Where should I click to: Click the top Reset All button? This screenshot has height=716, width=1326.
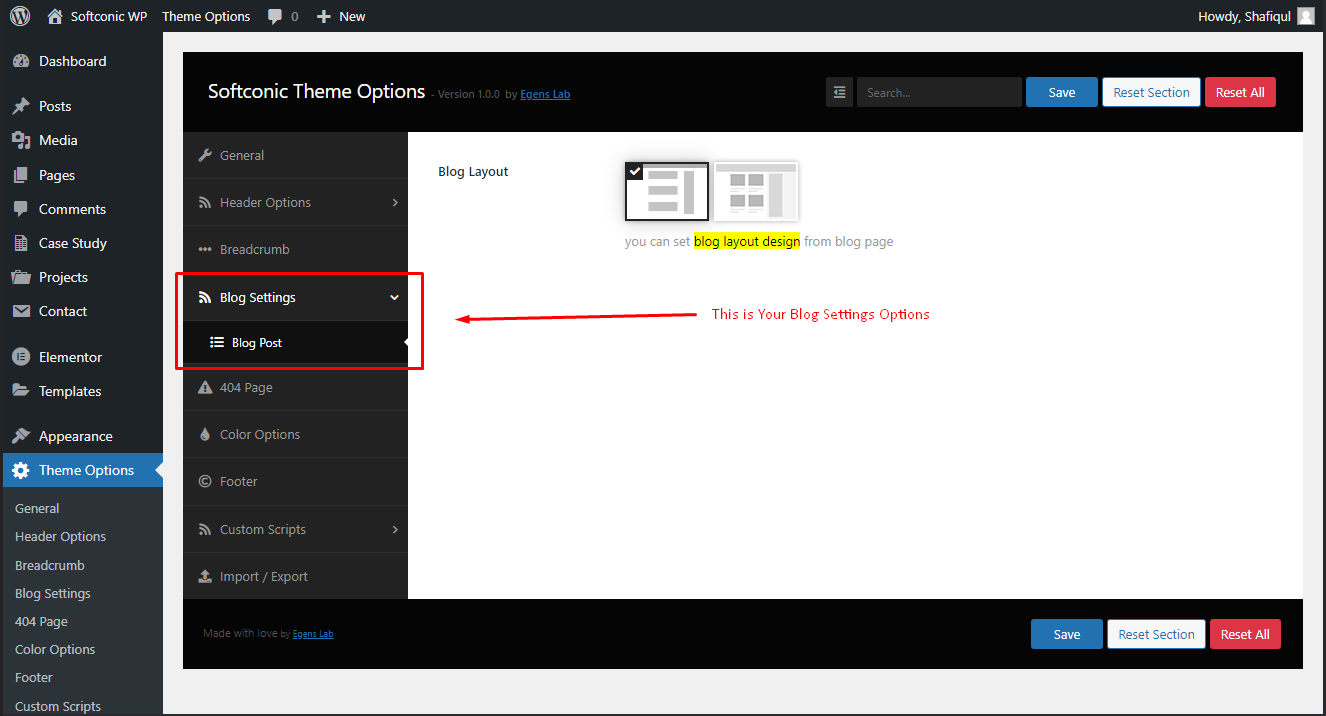pyautogui.click(x=1240, y=92)
